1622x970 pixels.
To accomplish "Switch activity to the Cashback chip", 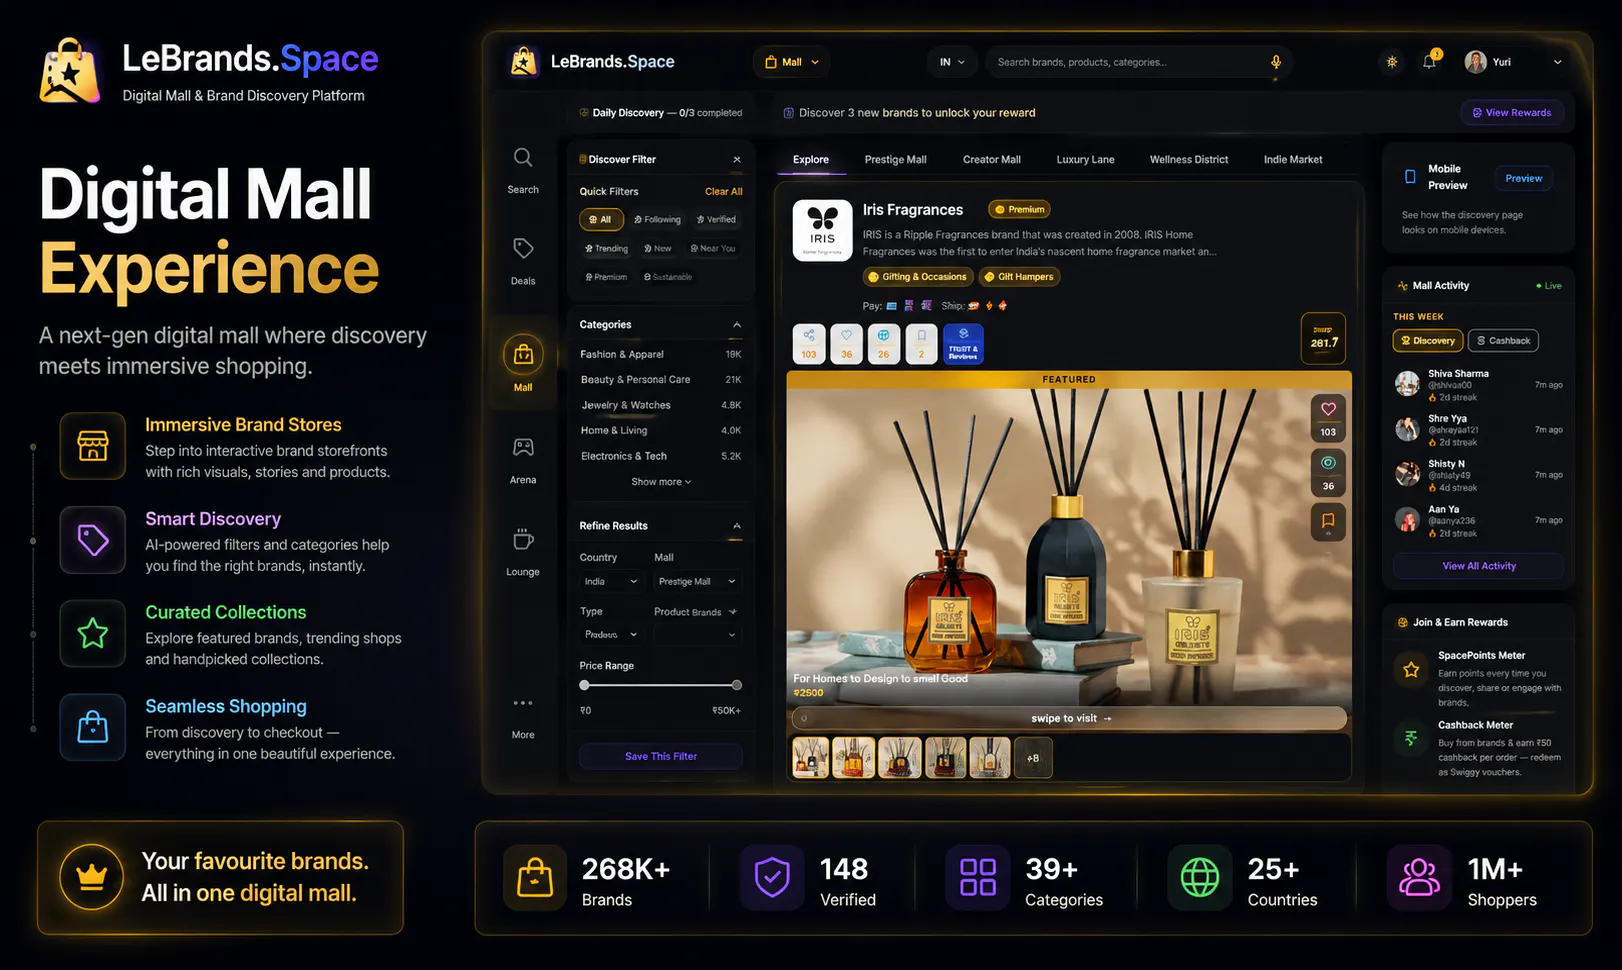I will click(x=1503, y=341).
